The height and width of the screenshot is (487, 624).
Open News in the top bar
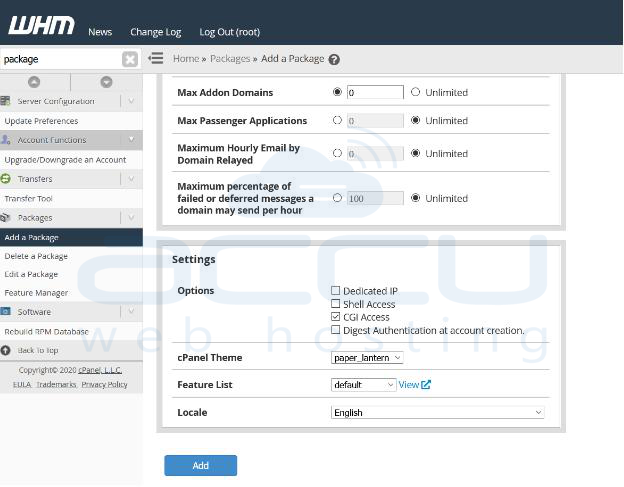[100, 32]
